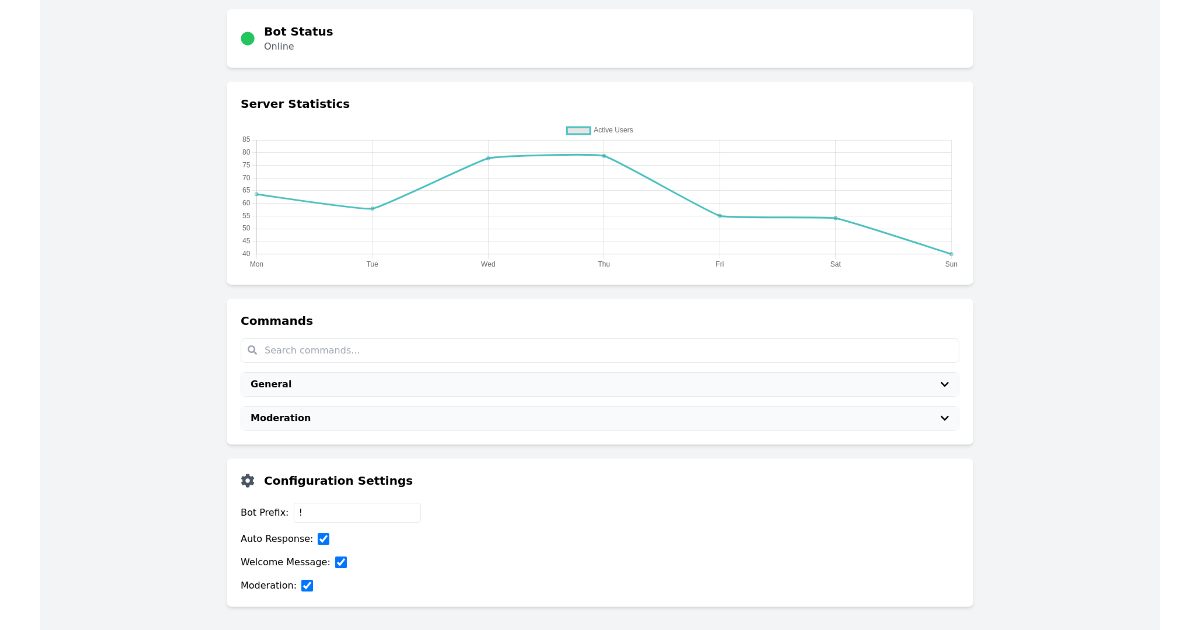Click the Mon axis label on the chart
The width and height of the screenshot is (1200, 630).
(x=256, y=264)
